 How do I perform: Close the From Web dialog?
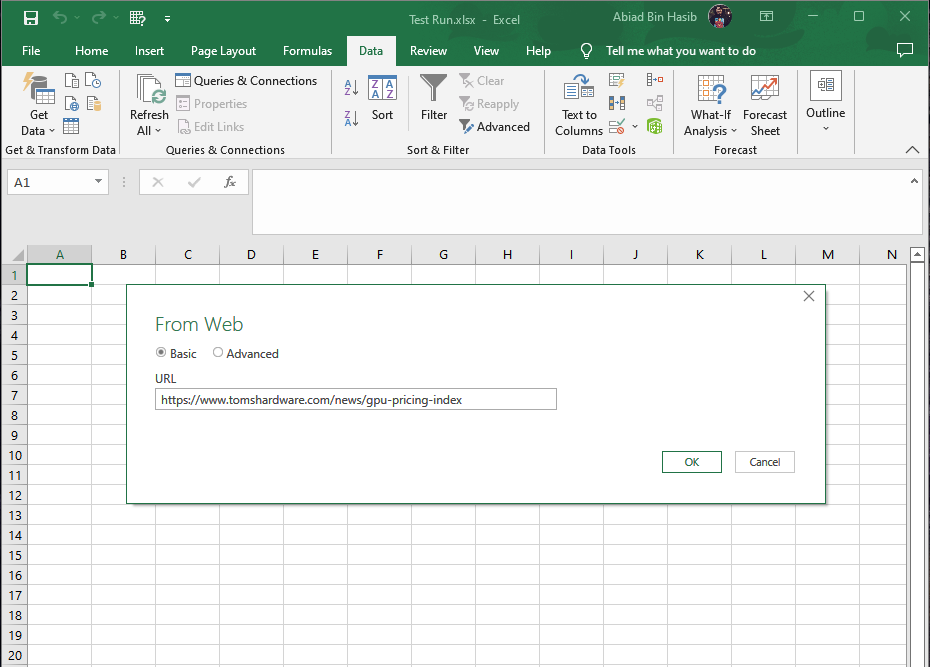(x=808, y=296)
